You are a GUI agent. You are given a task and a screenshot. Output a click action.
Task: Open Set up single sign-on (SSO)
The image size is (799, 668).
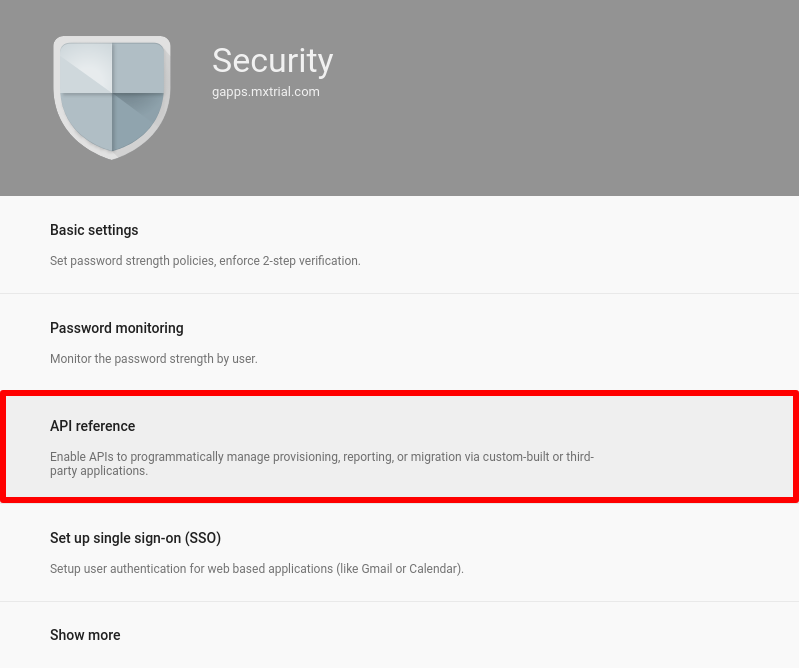(x=135, y=538)
